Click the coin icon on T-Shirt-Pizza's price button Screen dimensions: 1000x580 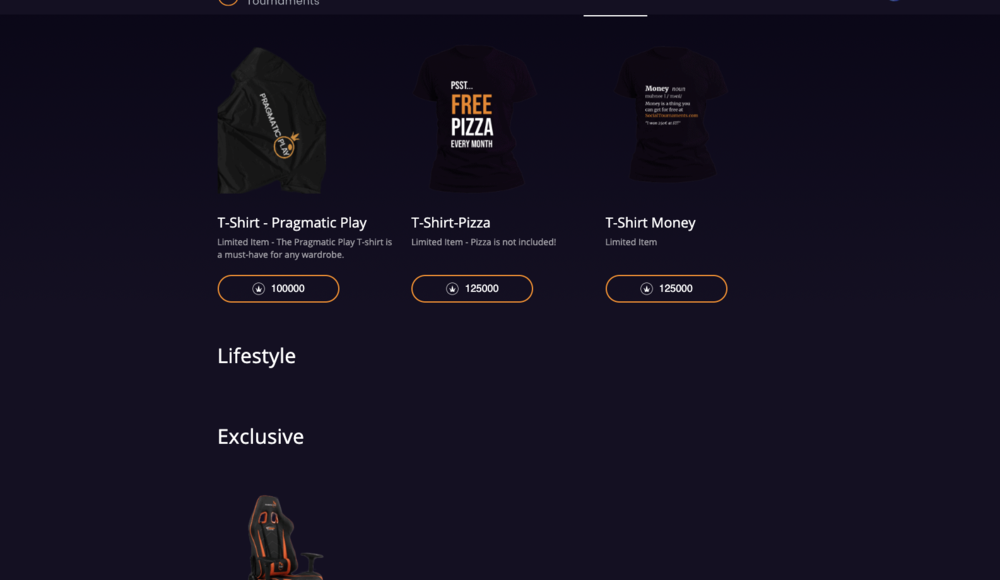pos(452,289)
